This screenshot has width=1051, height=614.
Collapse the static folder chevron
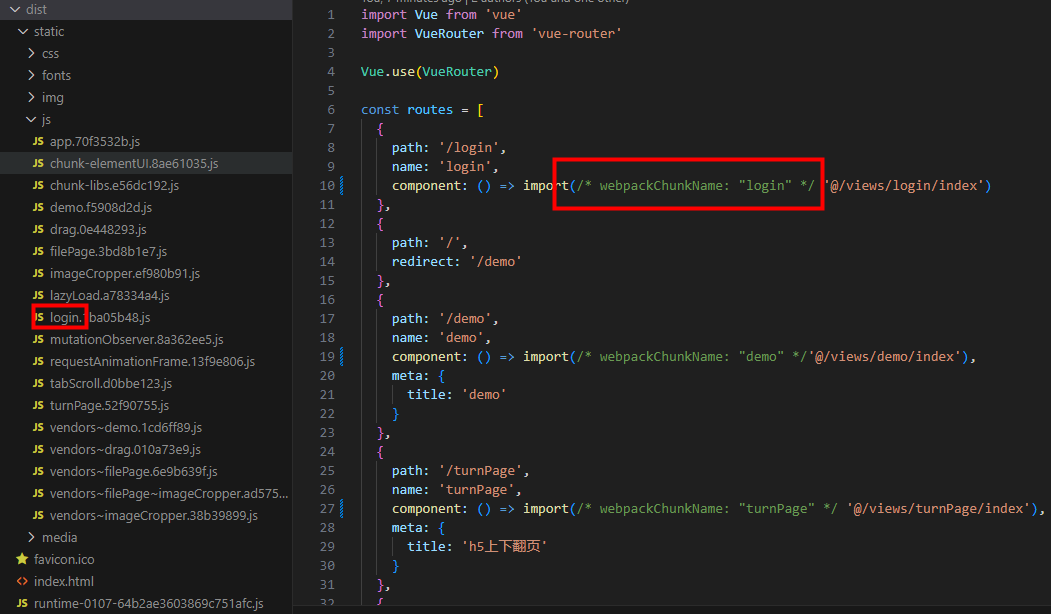[x=23, y=32]
